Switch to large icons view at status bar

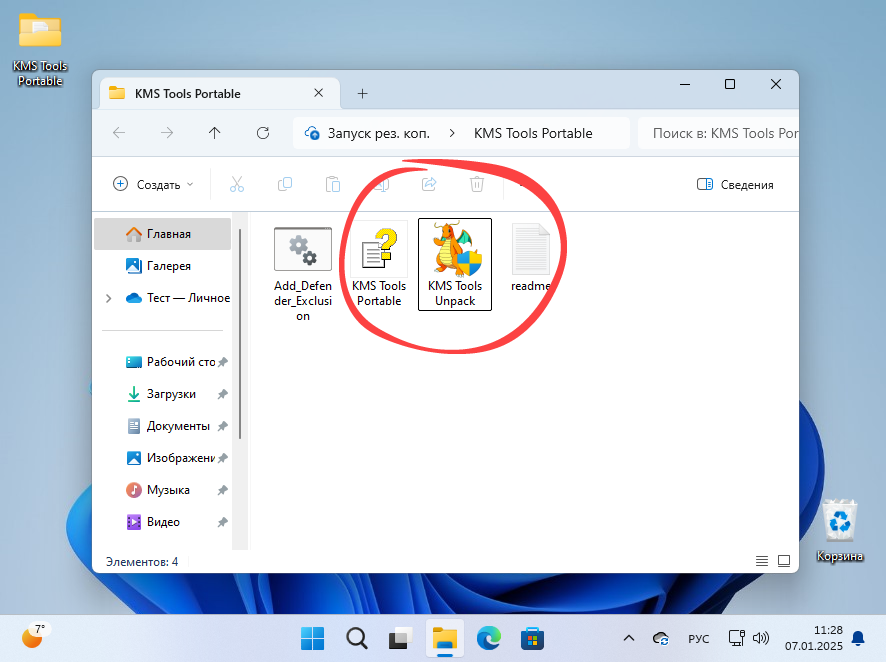(x=782, y=561)
